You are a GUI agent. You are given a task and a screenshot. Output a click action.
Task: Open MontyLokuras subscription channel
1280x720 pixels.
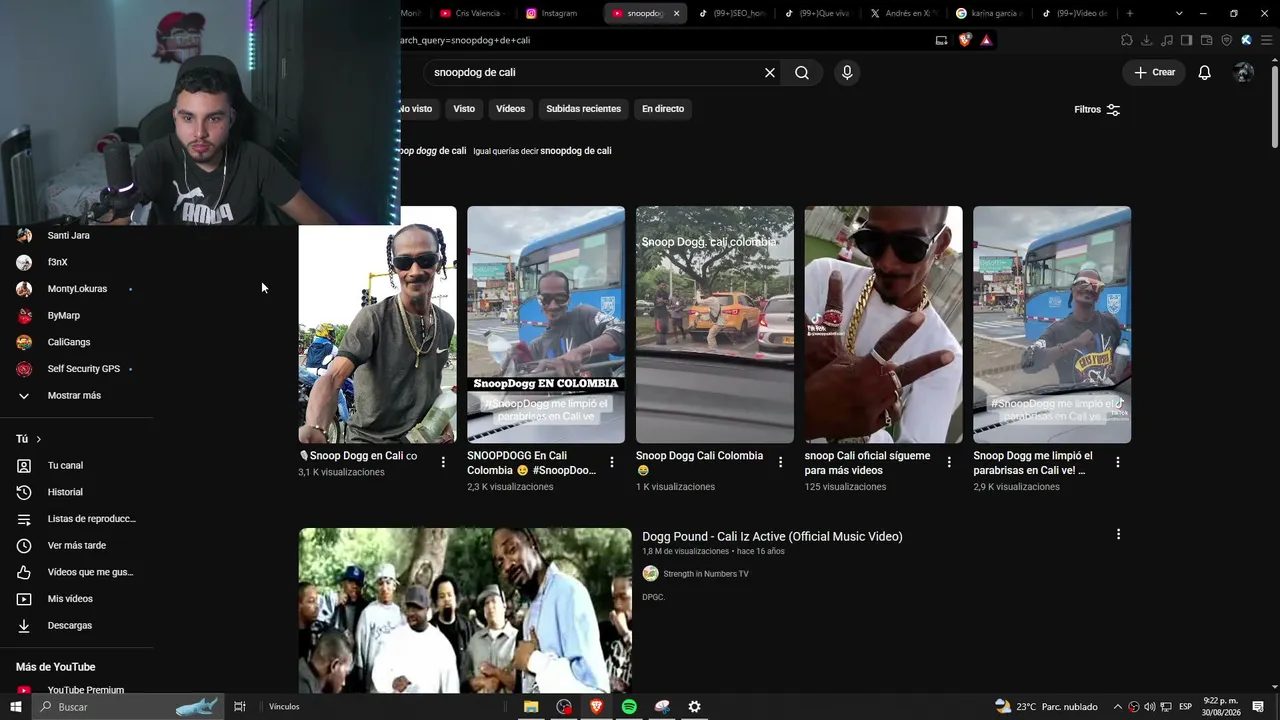click(77, 289)
